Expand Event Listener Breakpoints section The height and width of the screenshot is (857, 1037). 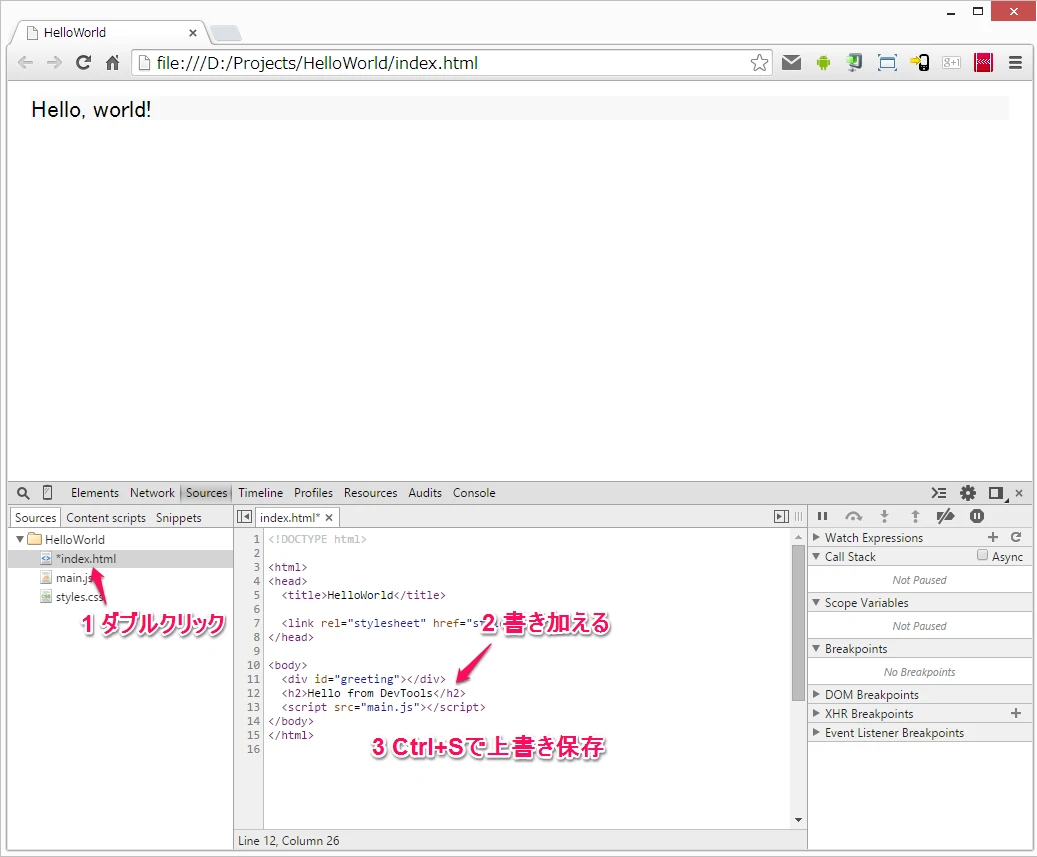(x=816, y=733)
